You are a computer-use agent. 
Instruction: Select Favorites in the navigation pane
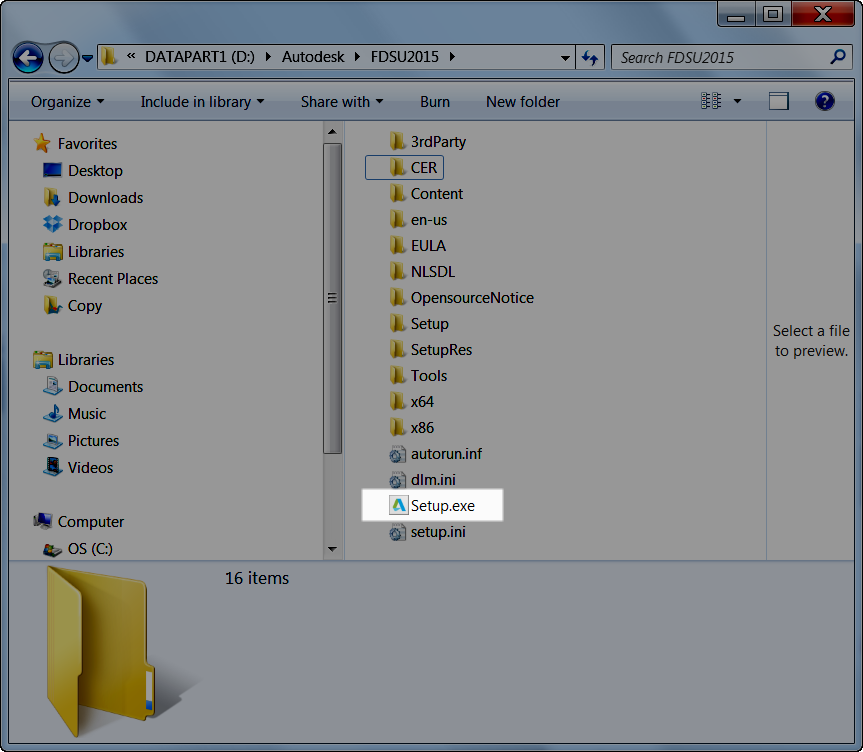click(x=75, y=144)
